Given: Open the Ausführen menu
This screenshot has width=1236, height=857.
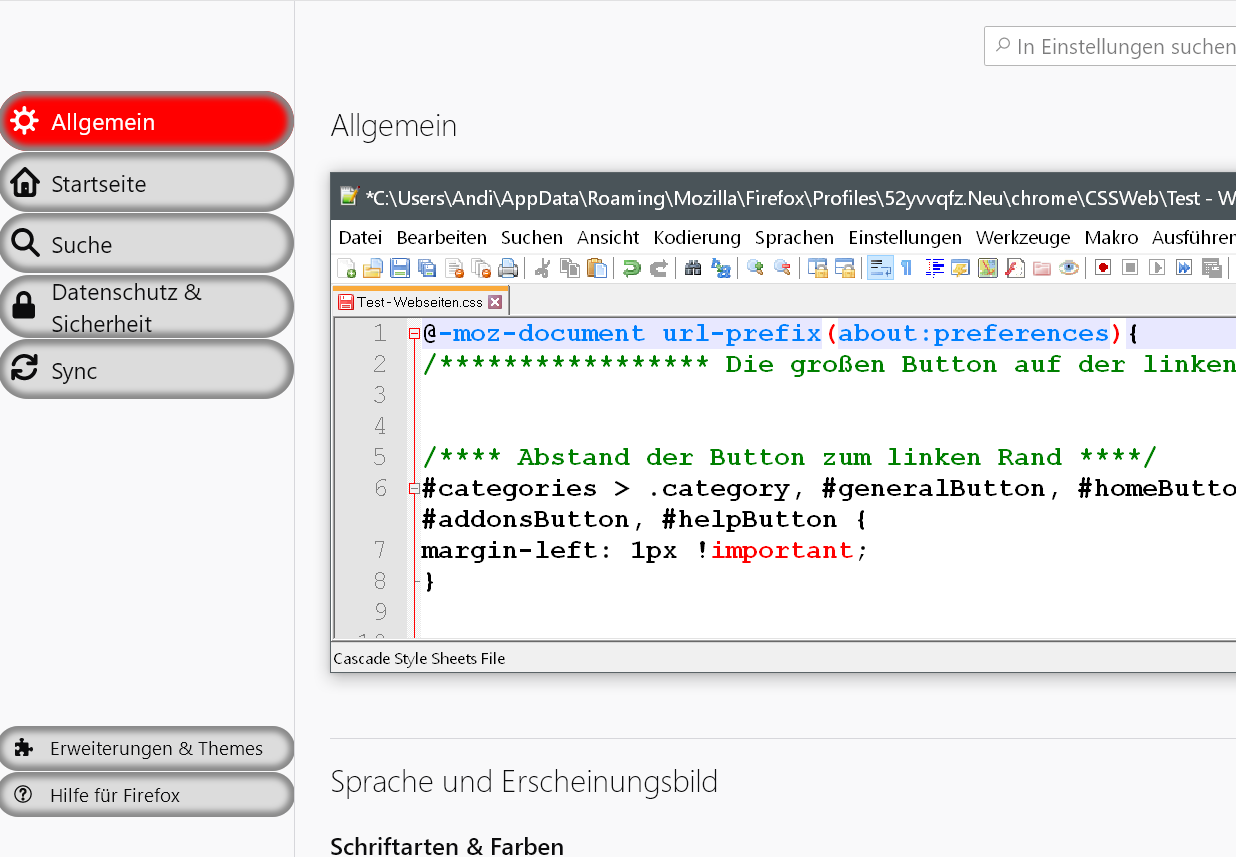Looking at the screenshot, I should coord(1192,237).
